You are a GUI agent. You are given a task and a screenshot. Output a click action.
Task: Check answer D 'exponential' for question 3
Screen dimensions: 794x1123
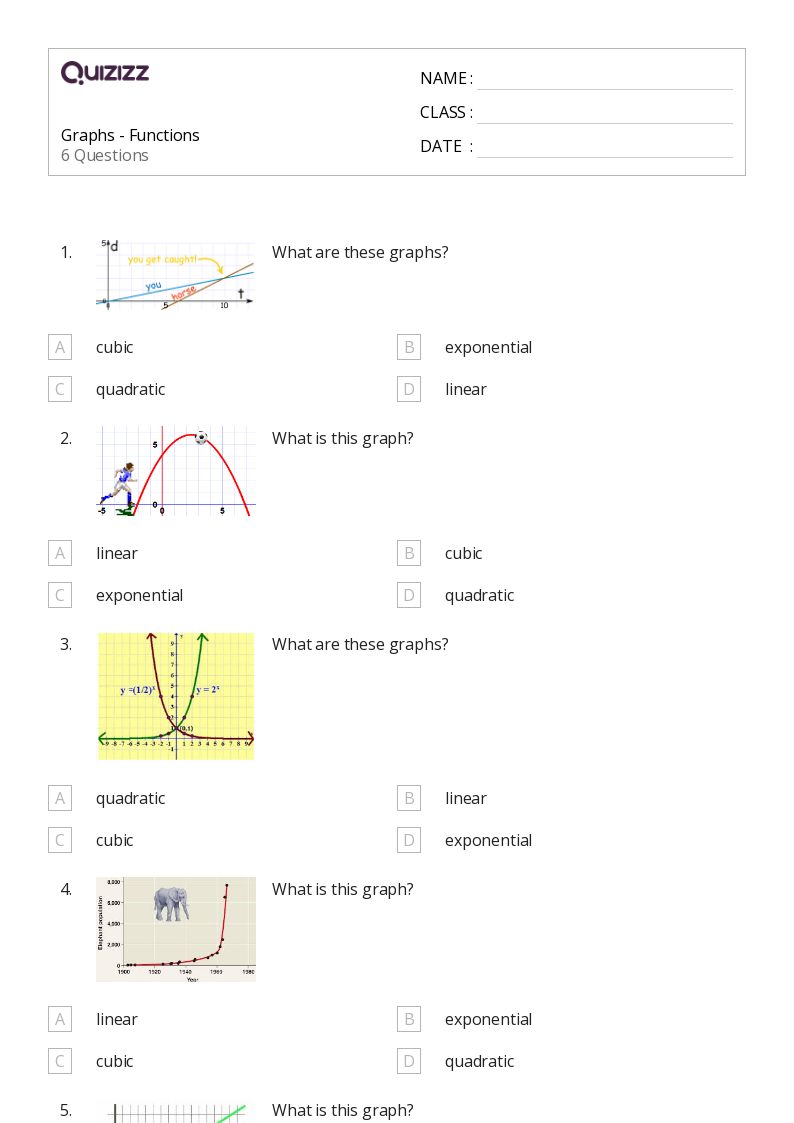click(x=408, y=840)
